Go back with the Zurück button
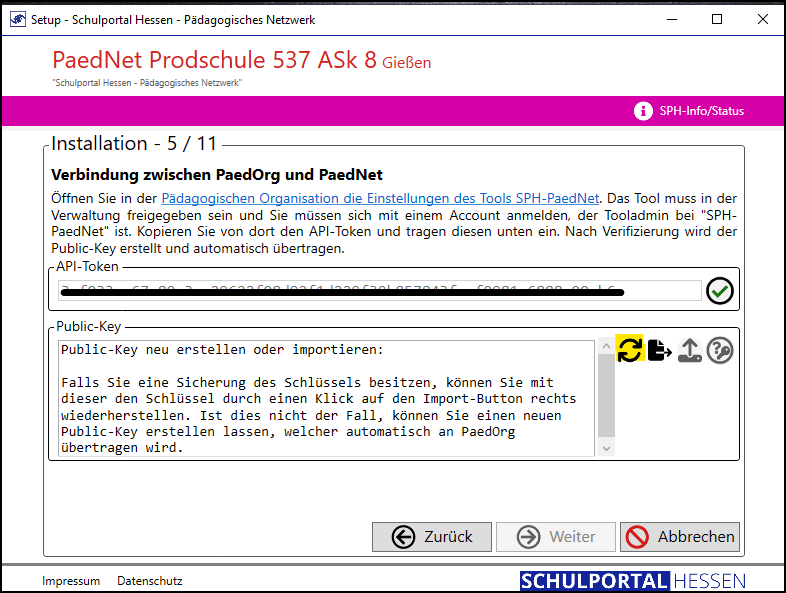This screenshot has height=593, width=786. point(432,537)
